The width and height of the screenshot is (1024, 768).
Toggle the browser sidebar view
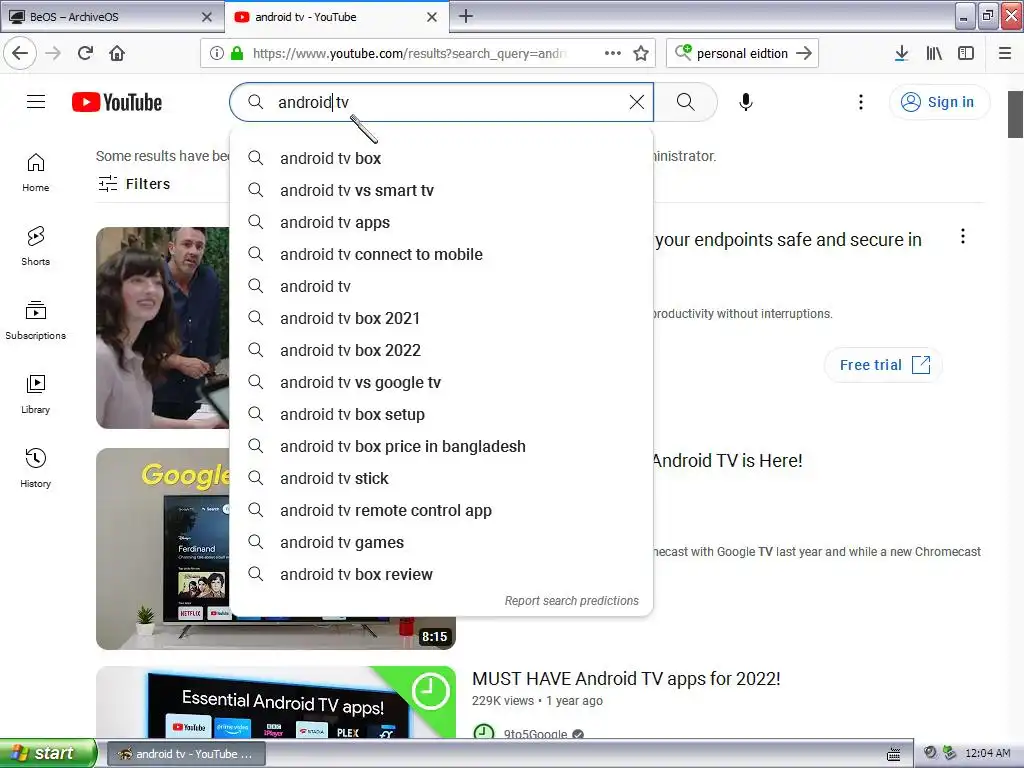coord(966,53)
